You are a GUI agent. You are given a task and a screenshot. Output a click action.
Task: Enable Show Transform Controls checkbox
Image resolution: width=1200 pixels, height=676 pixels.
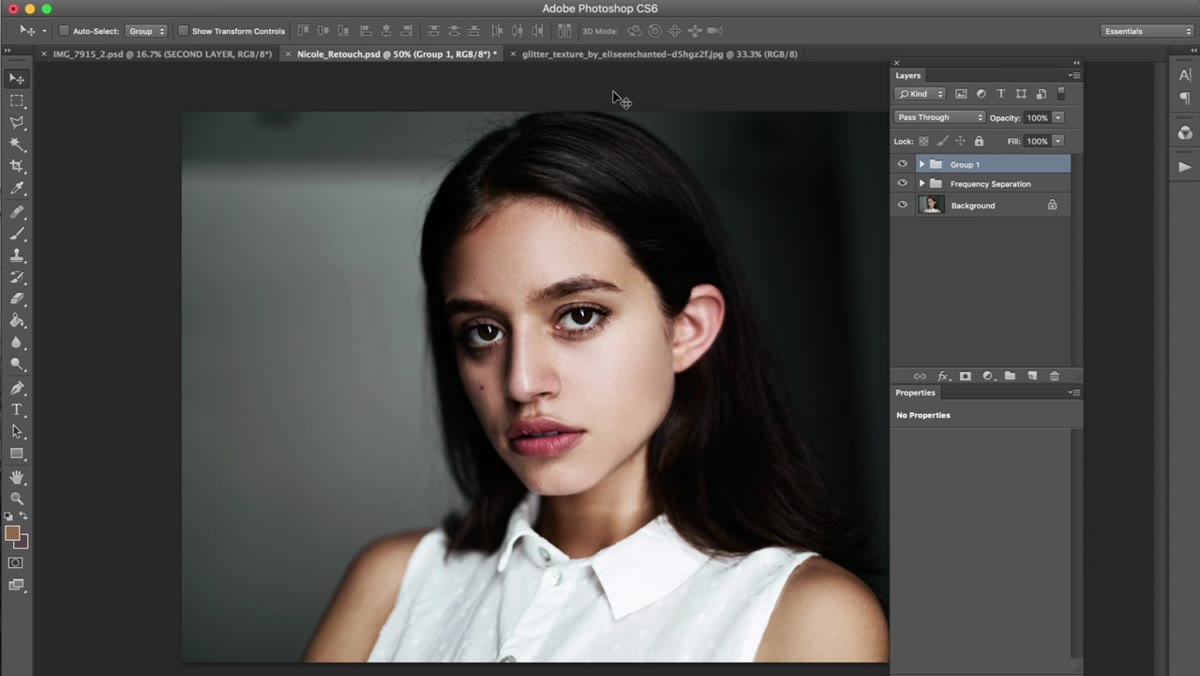click(183, 31)
